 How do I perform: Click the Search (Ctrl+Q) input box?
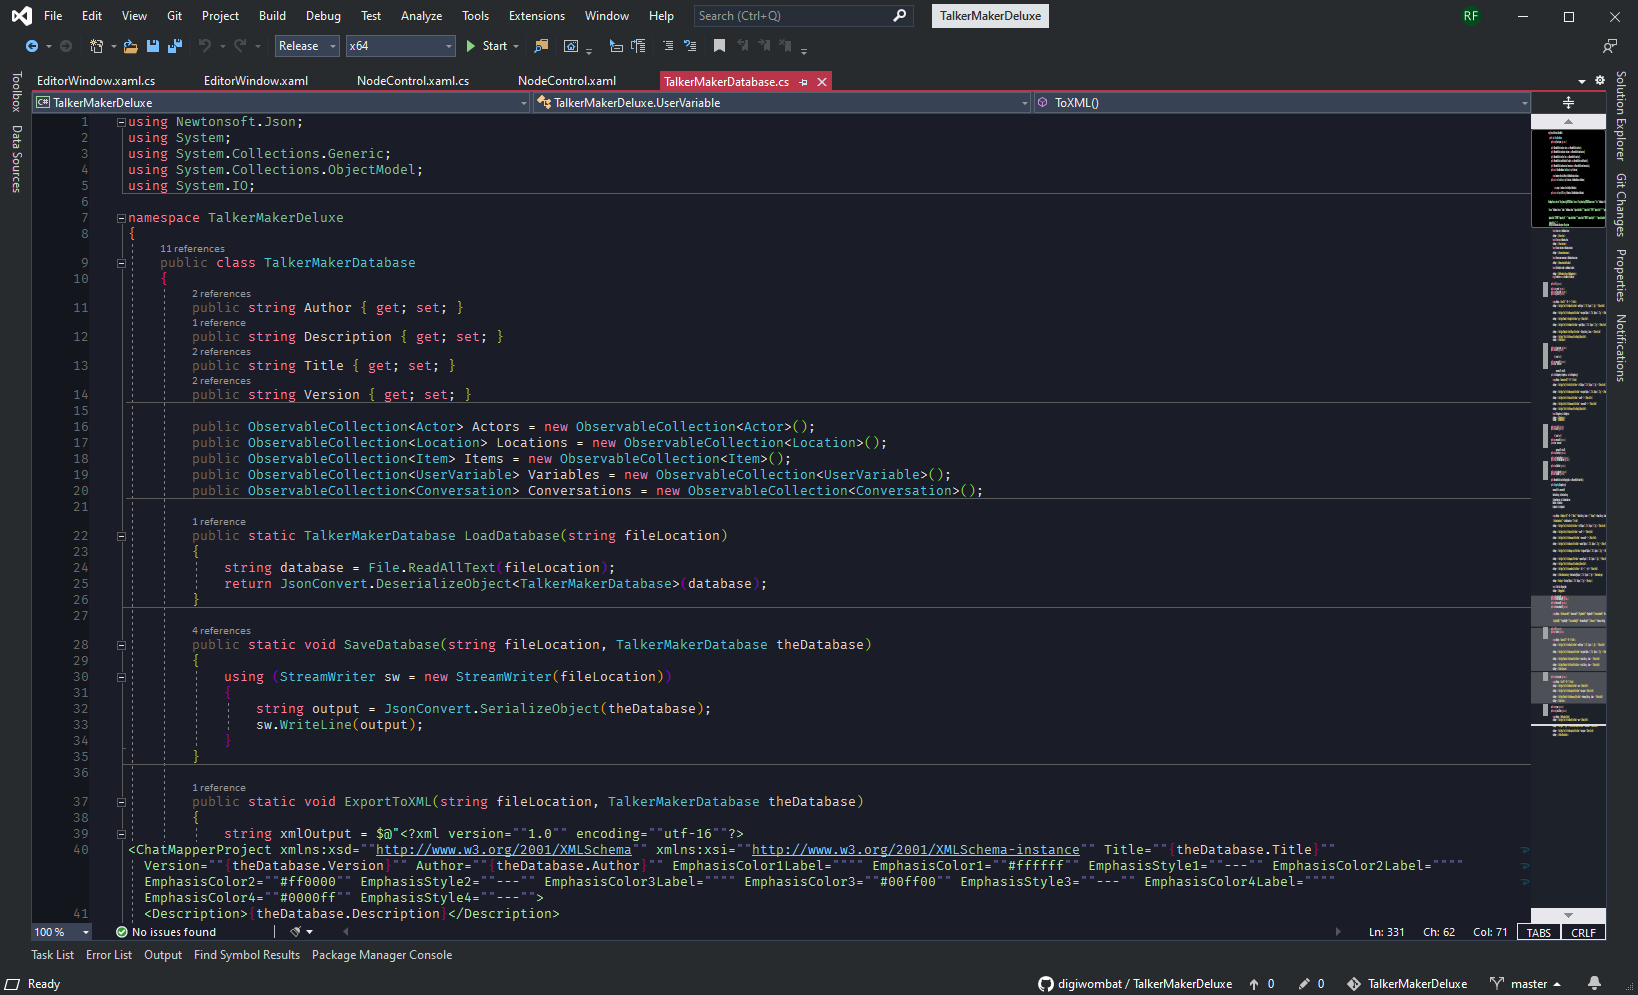790,16
